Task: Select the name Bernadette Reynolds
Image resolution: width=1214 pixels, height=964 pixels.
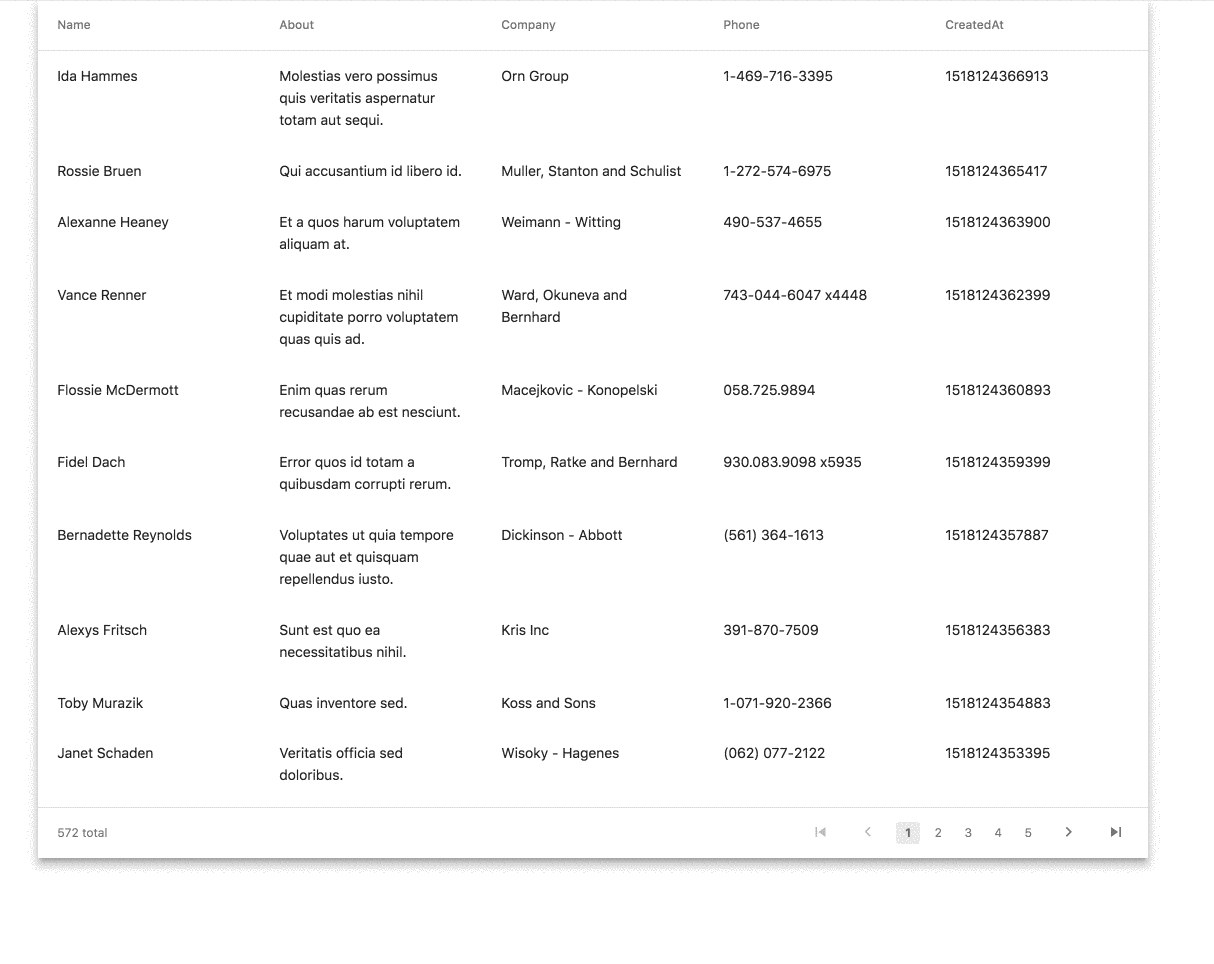Action: click(124, 535)
